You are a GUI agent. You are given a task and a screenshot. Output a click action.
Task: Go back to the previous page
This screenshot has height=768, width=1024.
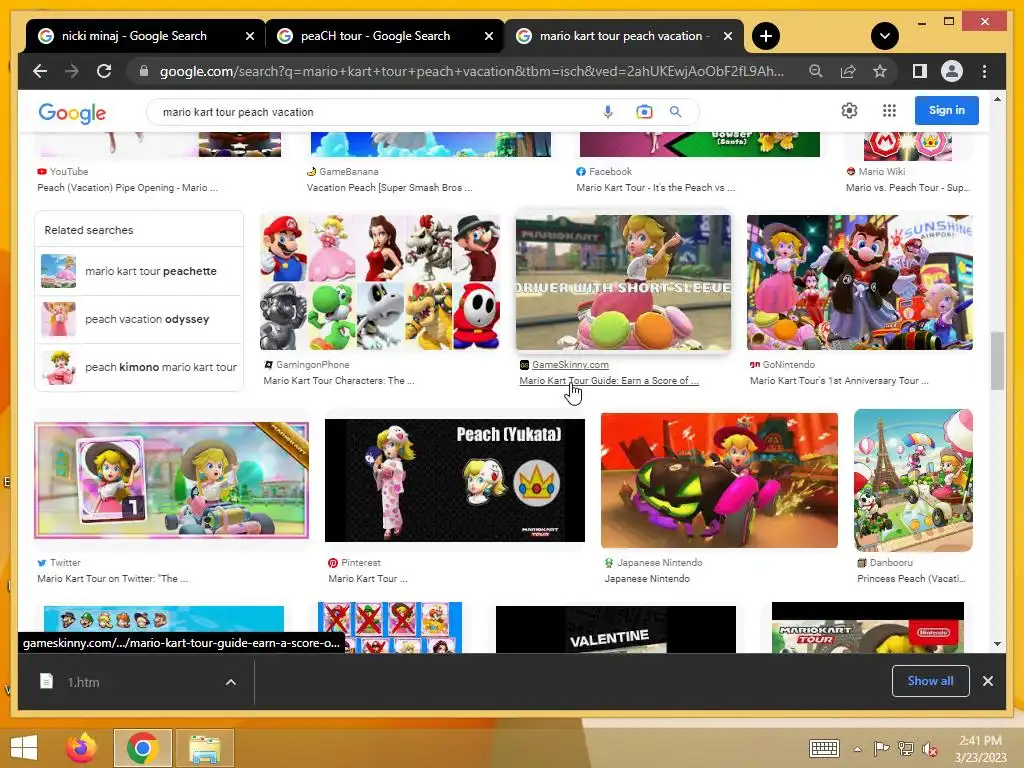(40, 71)
